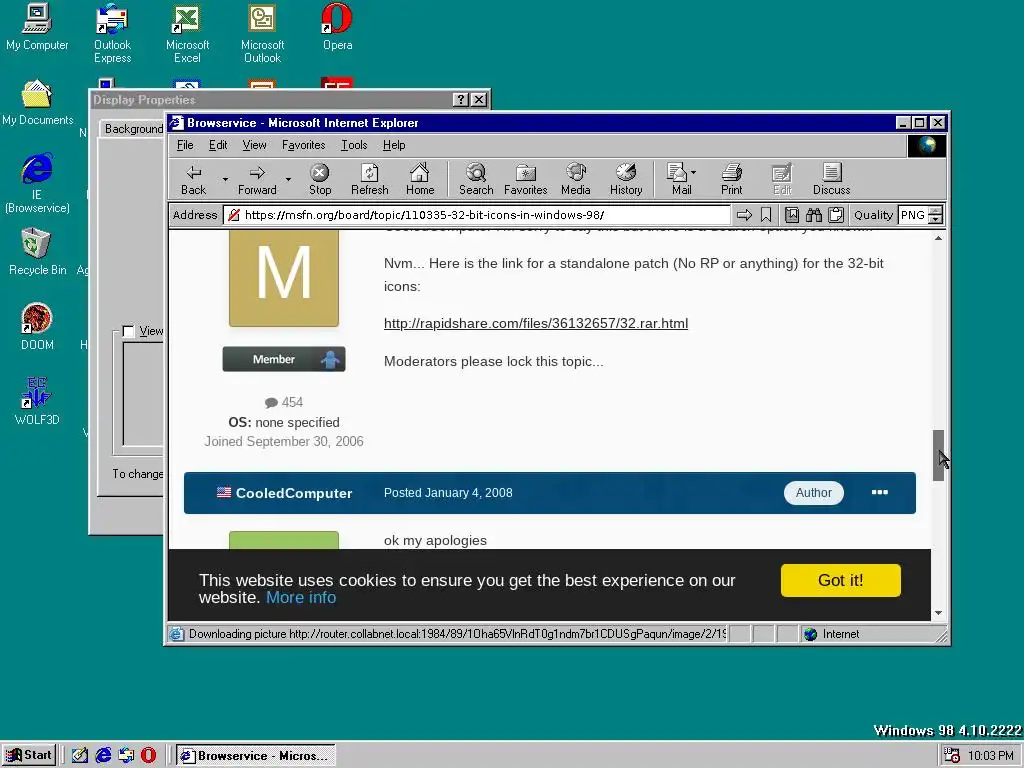Expand the Mail button dropdown arrow
Screen dimensions: 1024x768
pos(694,173)
